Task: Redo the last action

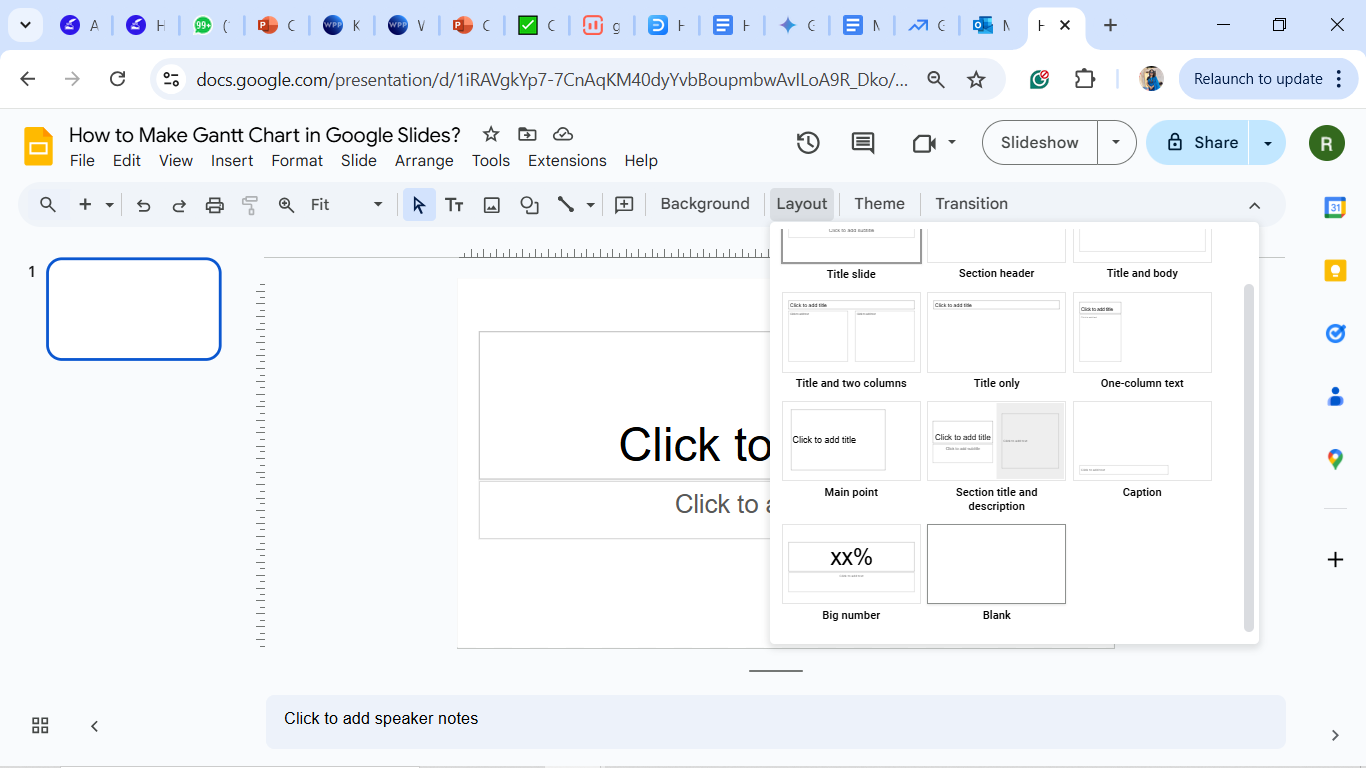Action: click(x=179, y=205)
